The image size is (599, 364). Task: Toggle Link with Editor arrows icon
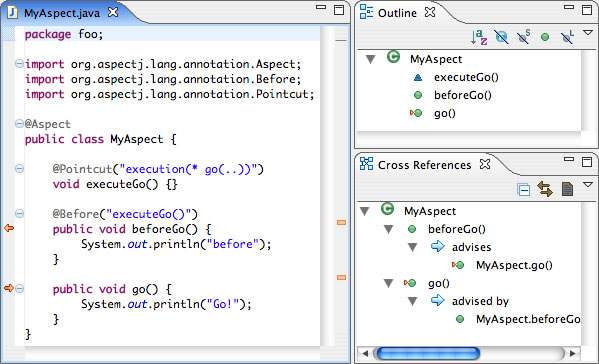pyautogui.click(x=545, y=189)
